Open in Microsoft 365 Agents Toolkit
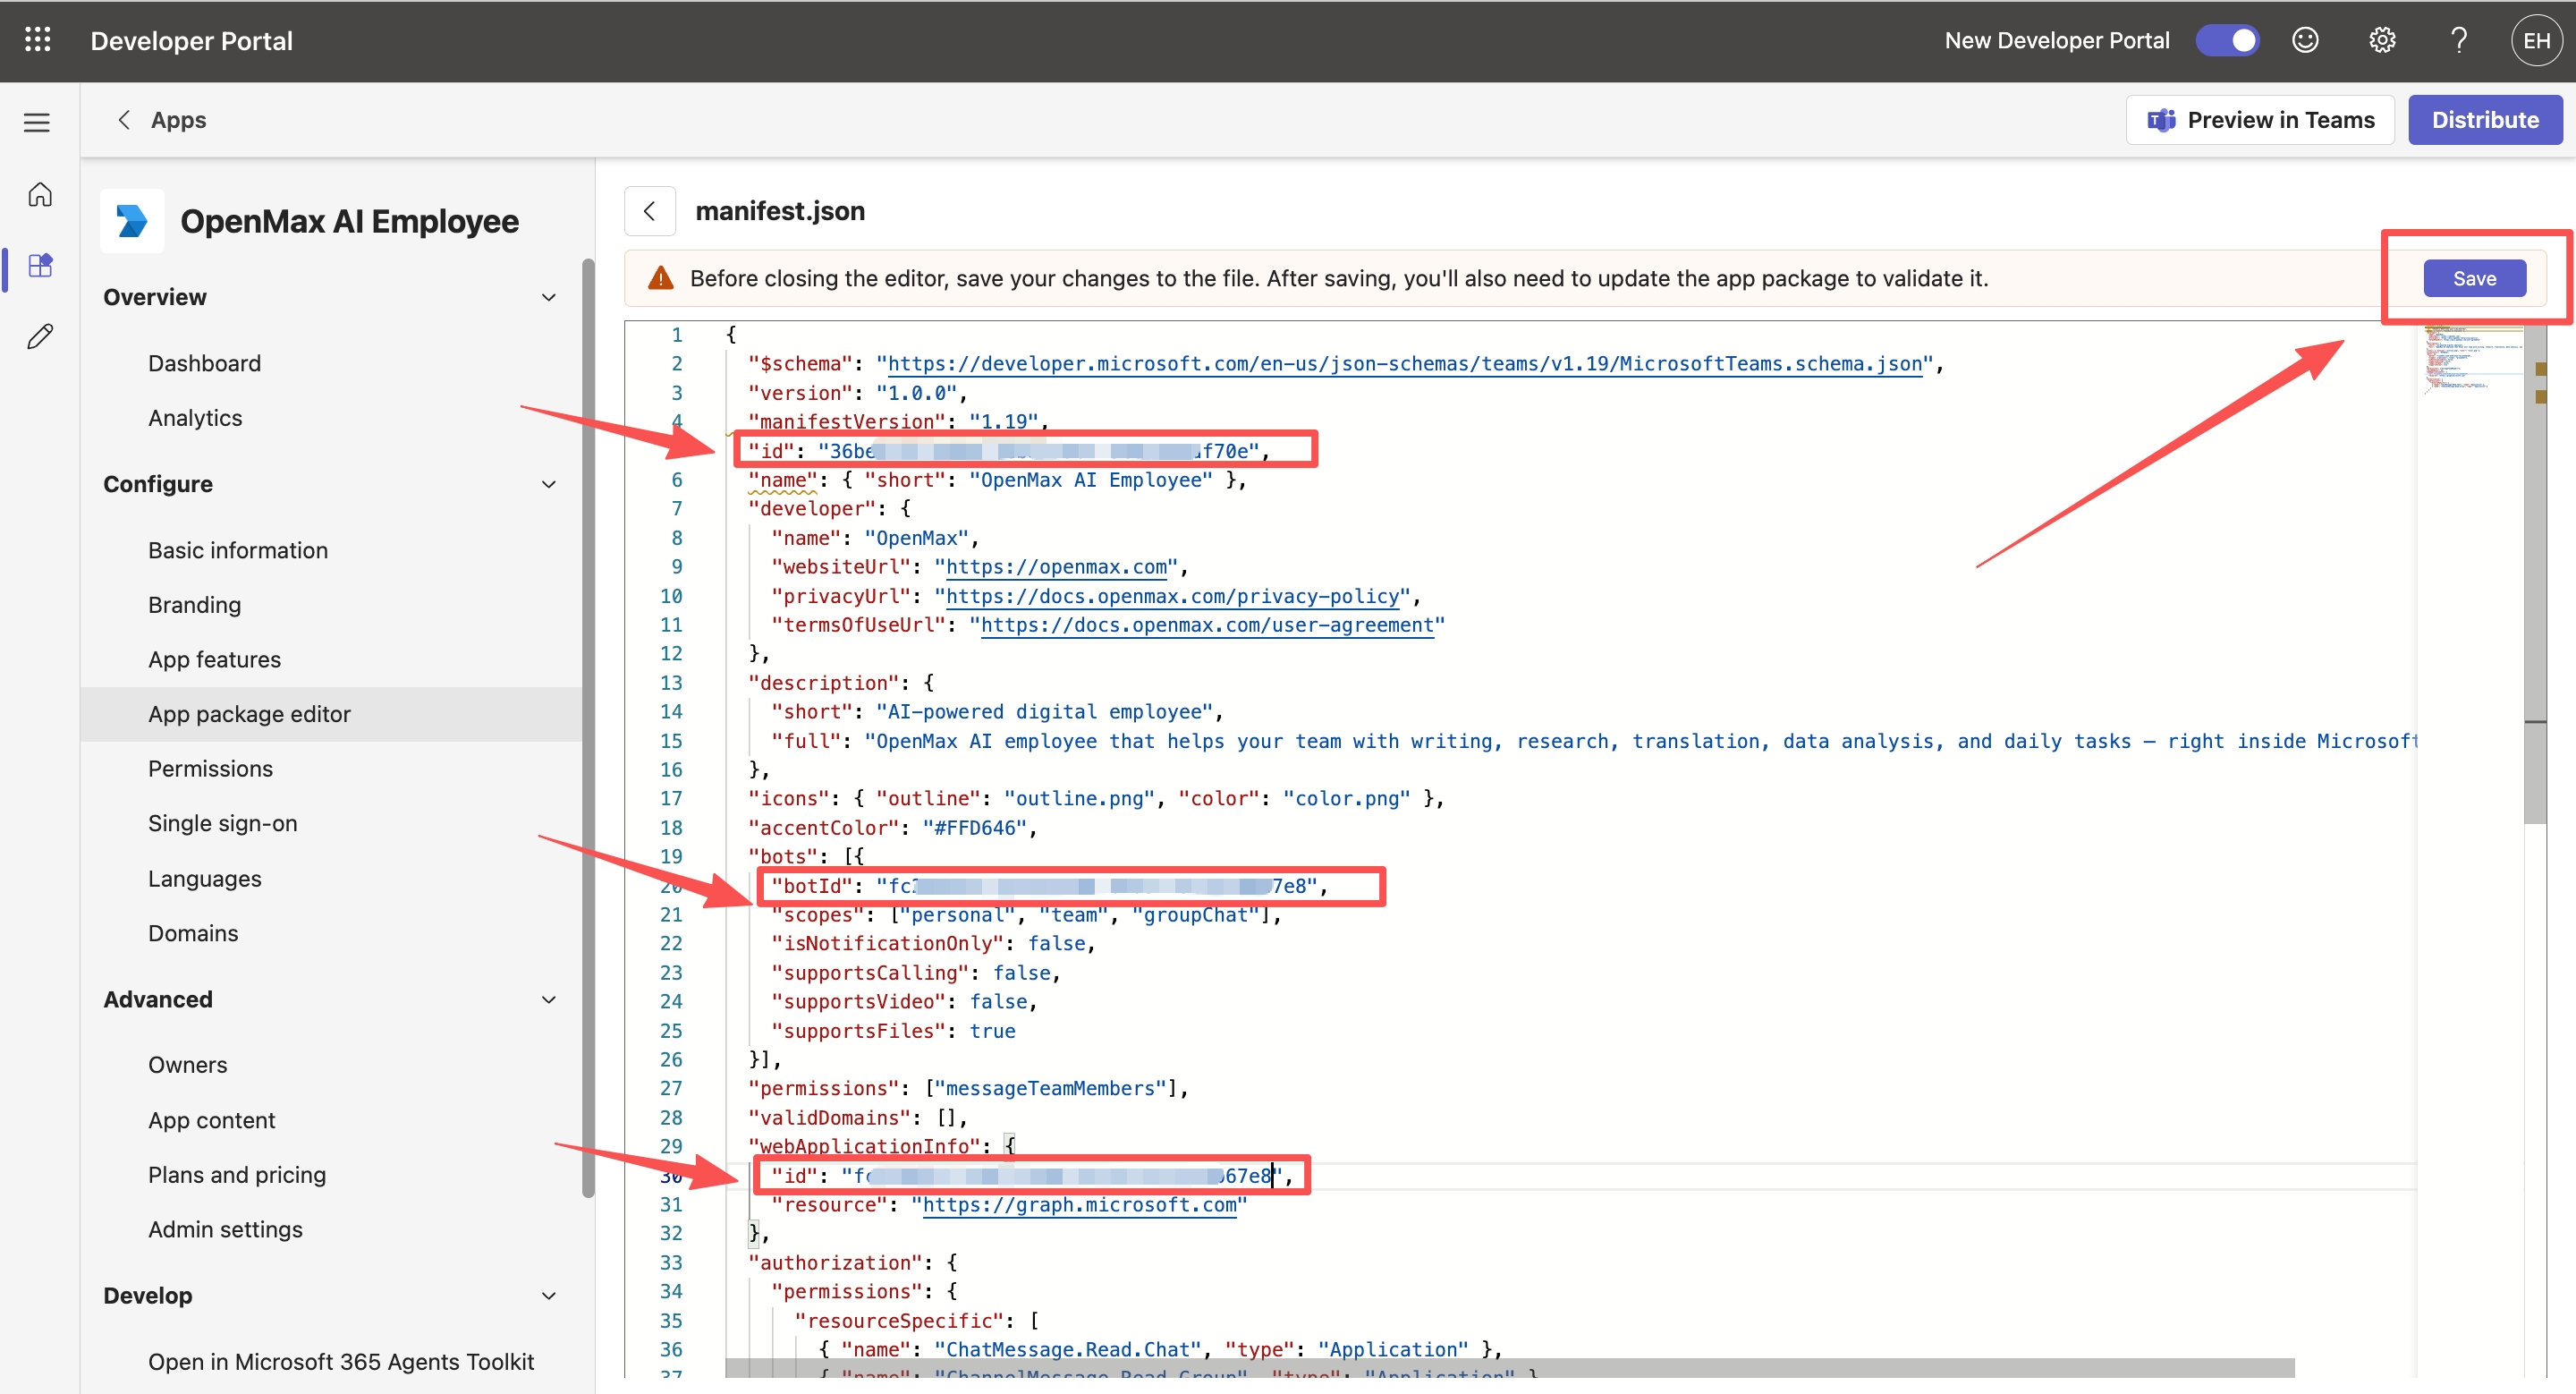Screen dimensions: 2576x1394 pos(341,1361)
